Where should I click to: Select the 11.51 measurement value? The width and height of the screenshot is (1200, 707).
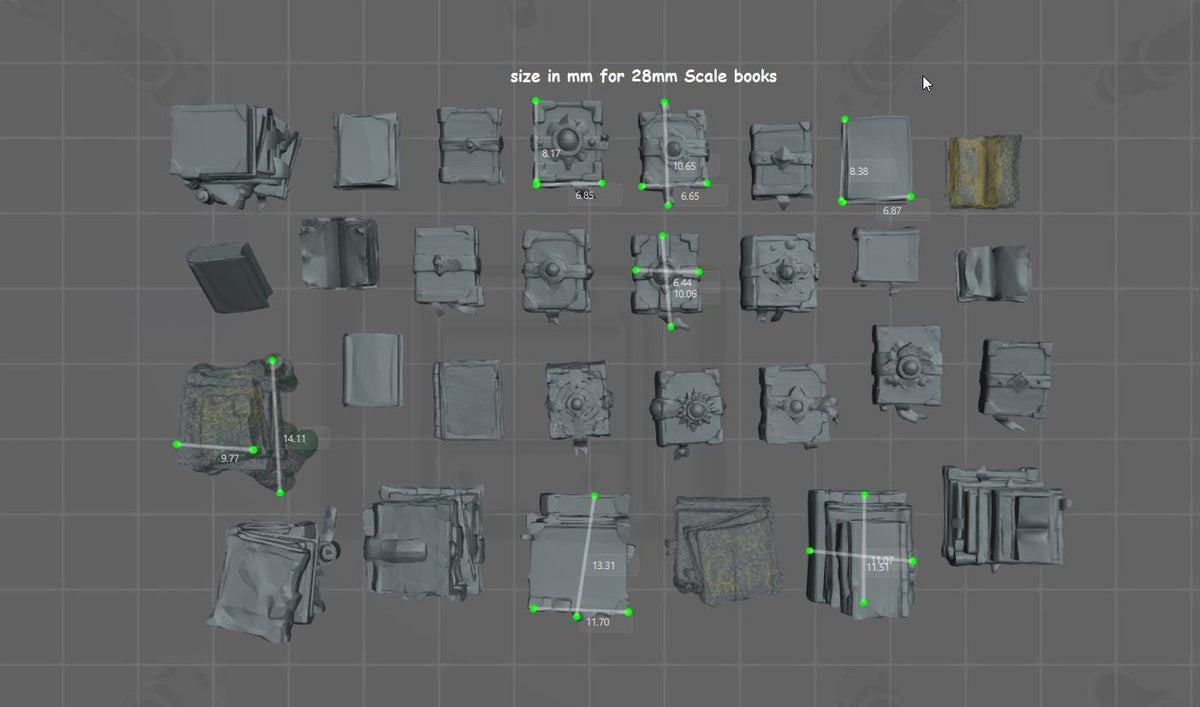pos(878,567)
